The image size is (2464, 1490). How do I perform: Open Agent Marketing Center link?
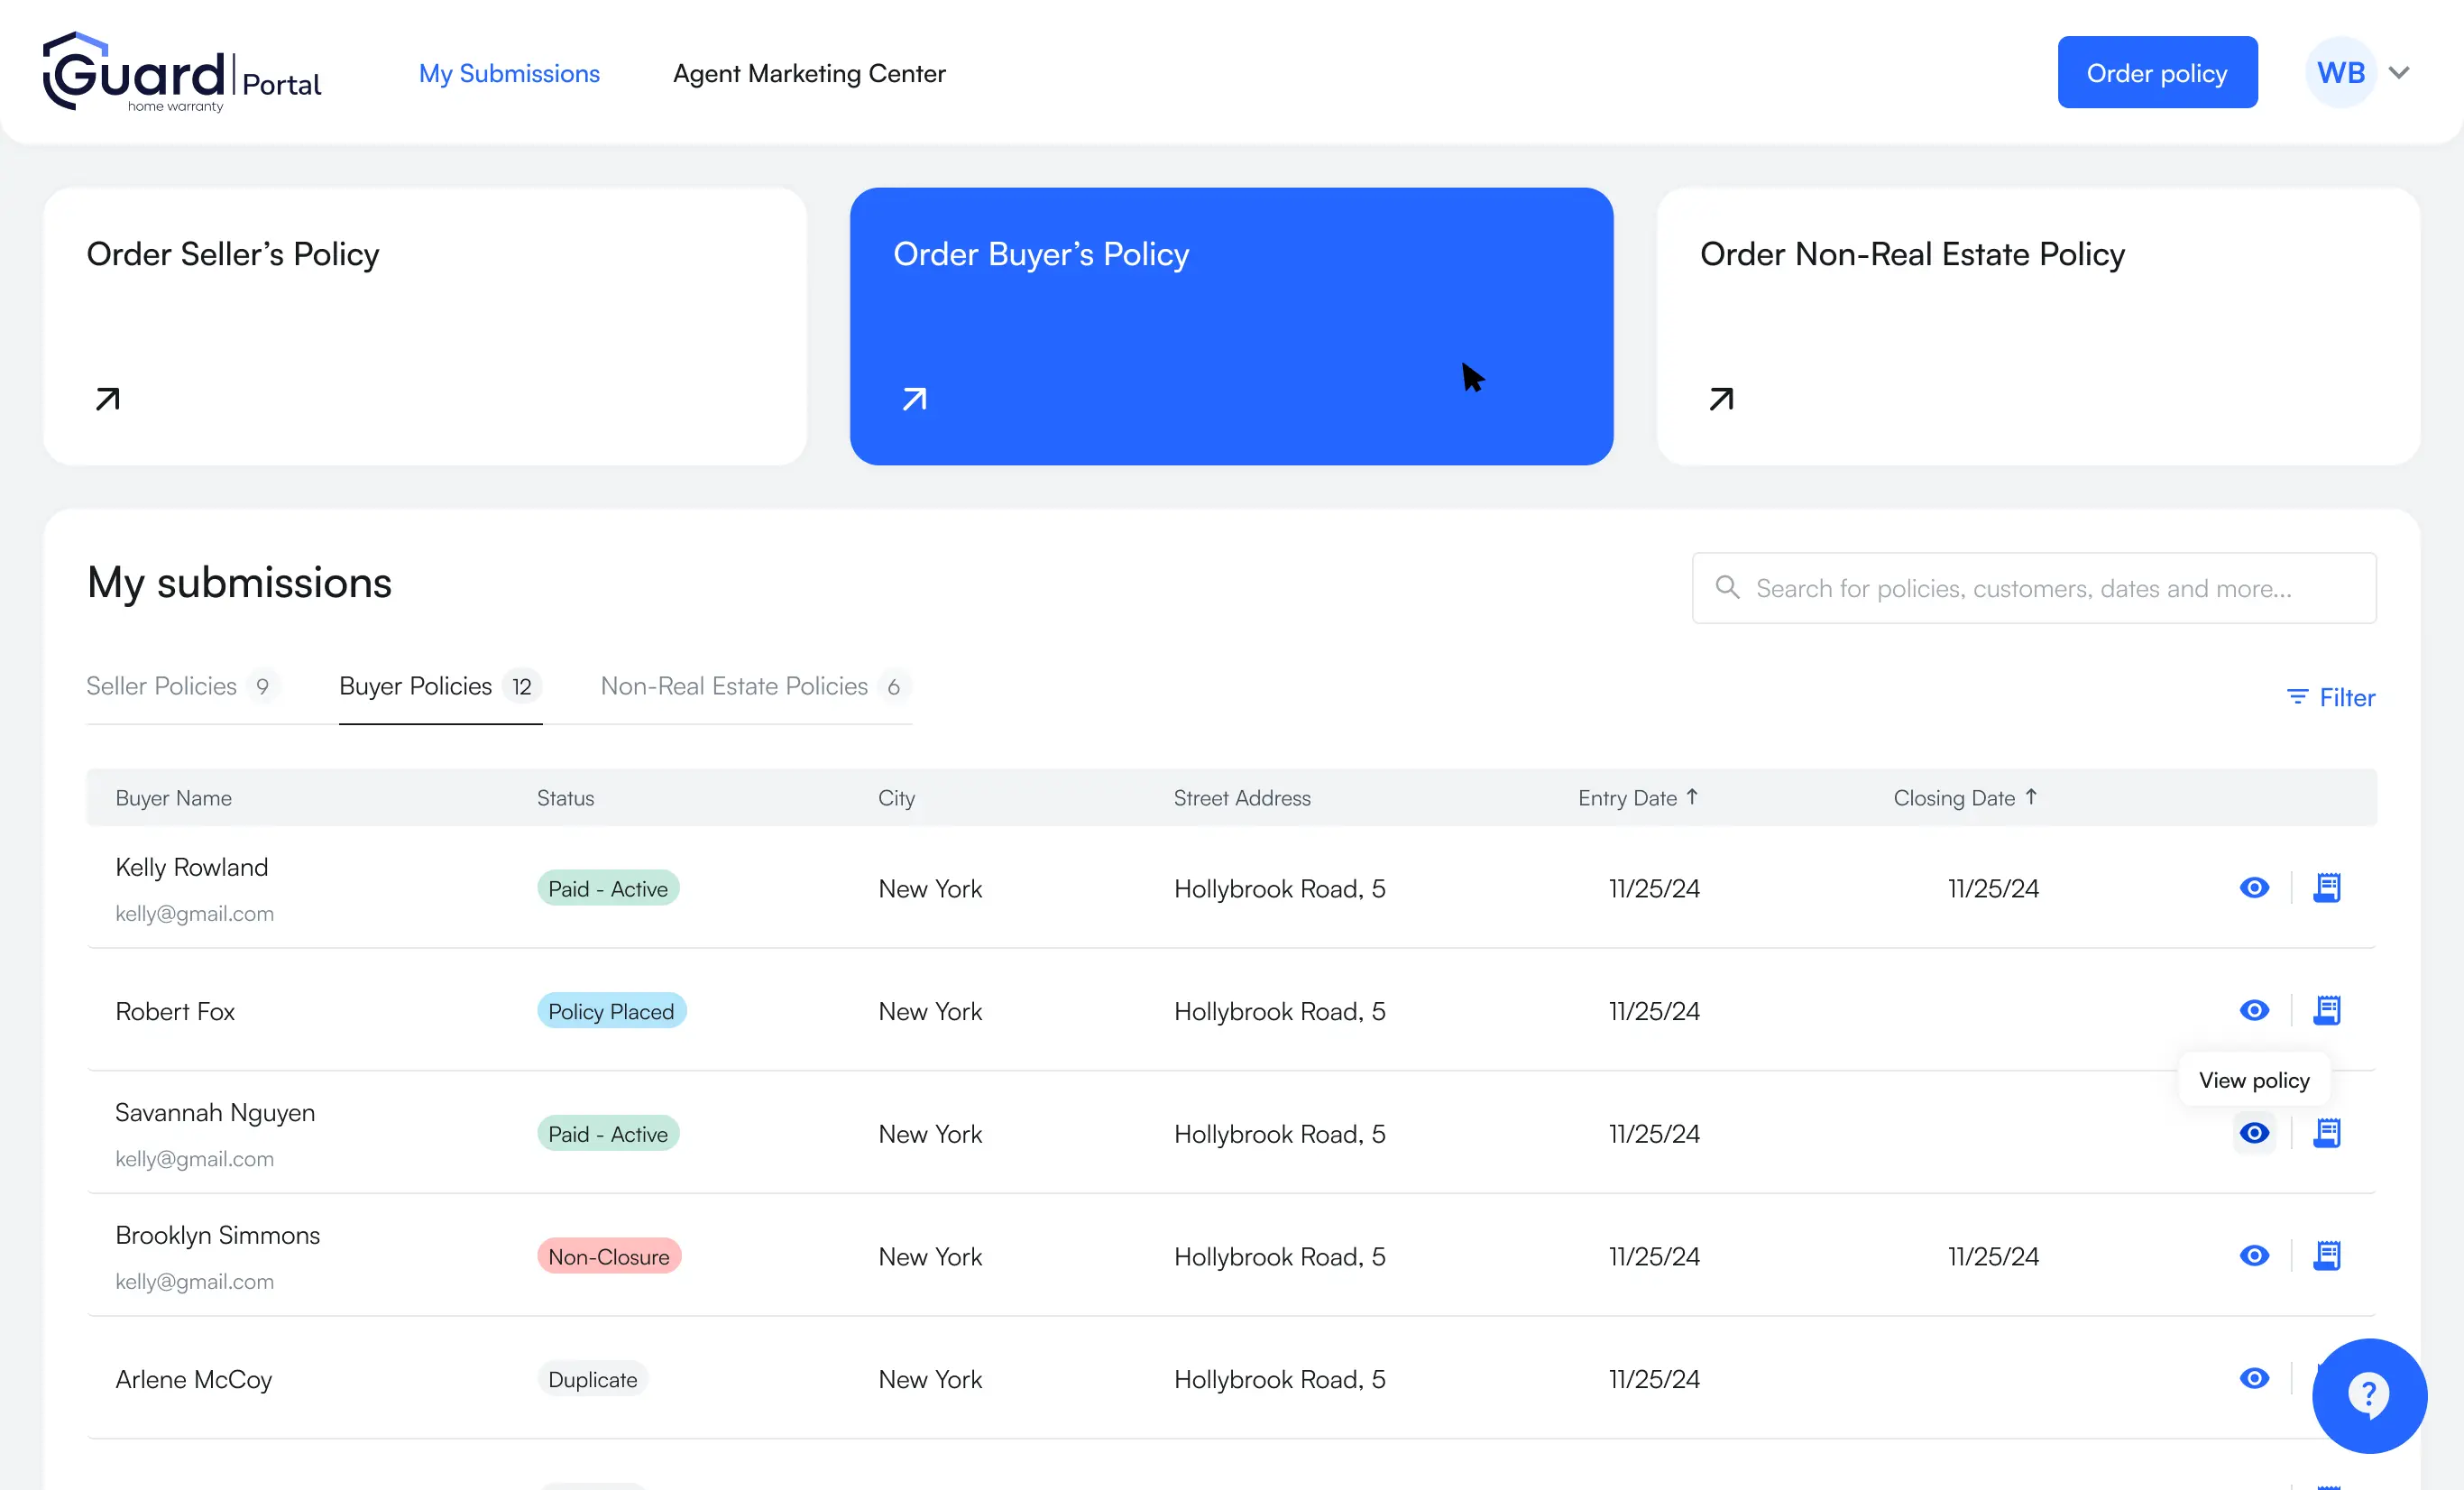click(808, 73)
